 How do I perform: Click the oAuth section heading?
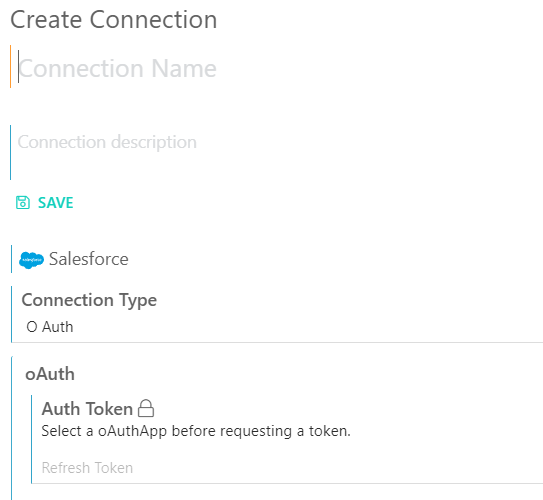(50, 374)
